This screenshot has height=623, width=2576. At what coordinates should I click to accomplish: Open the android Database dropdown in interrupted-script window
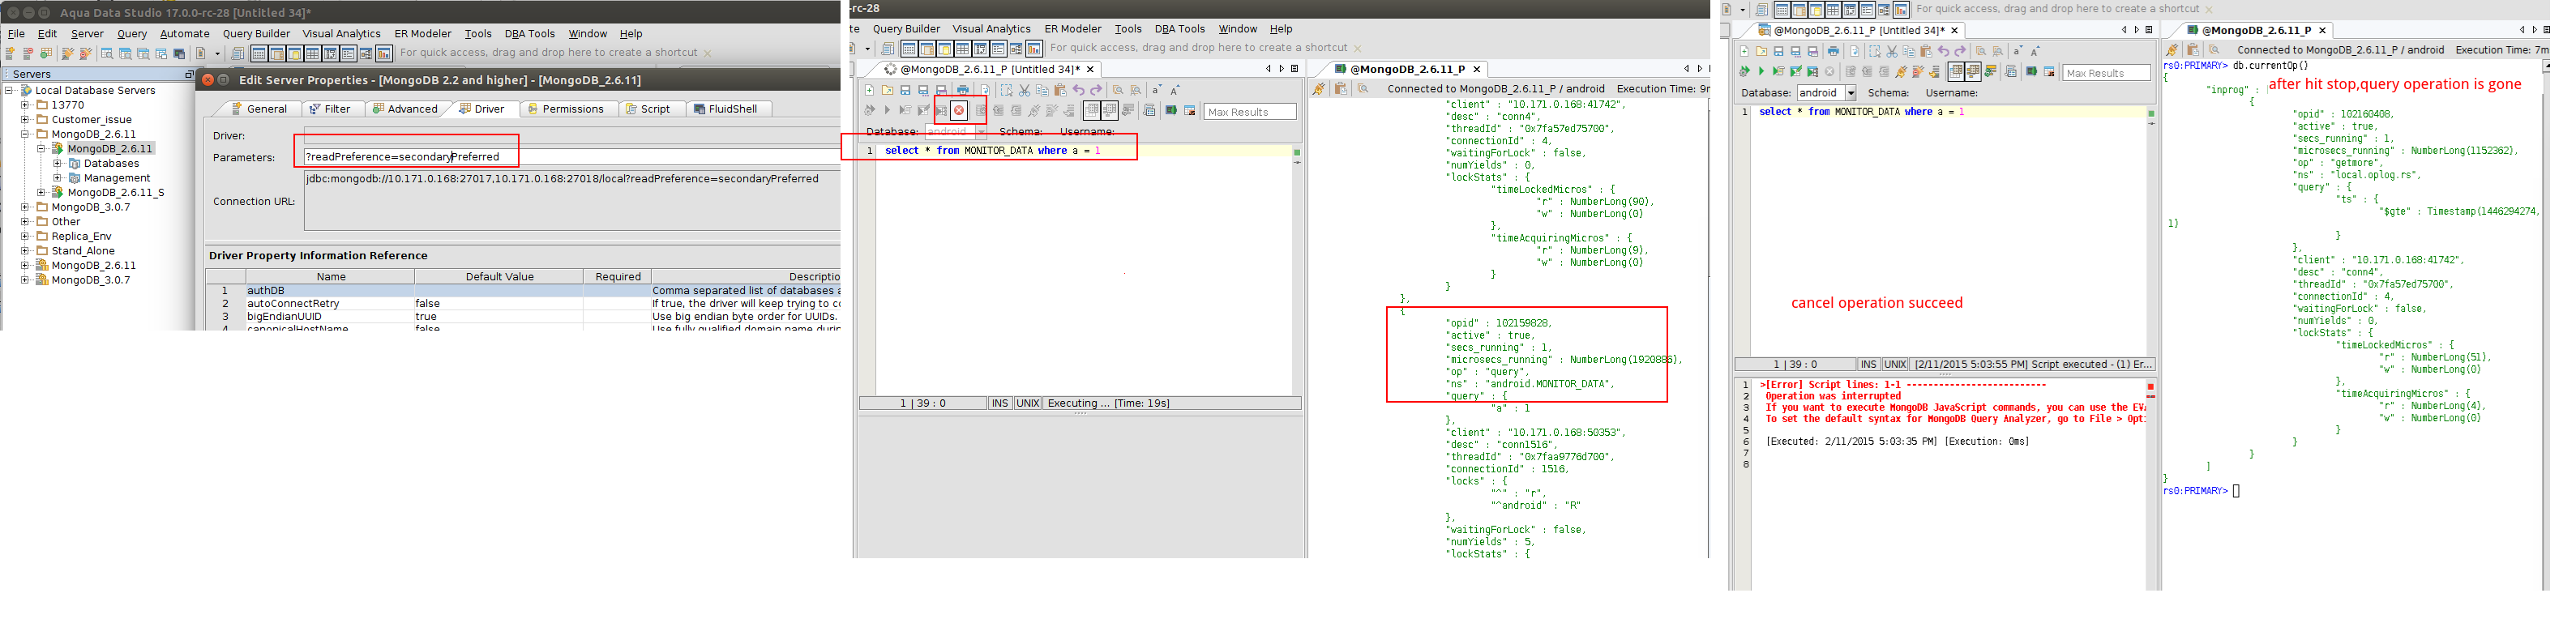(1850, 93)
